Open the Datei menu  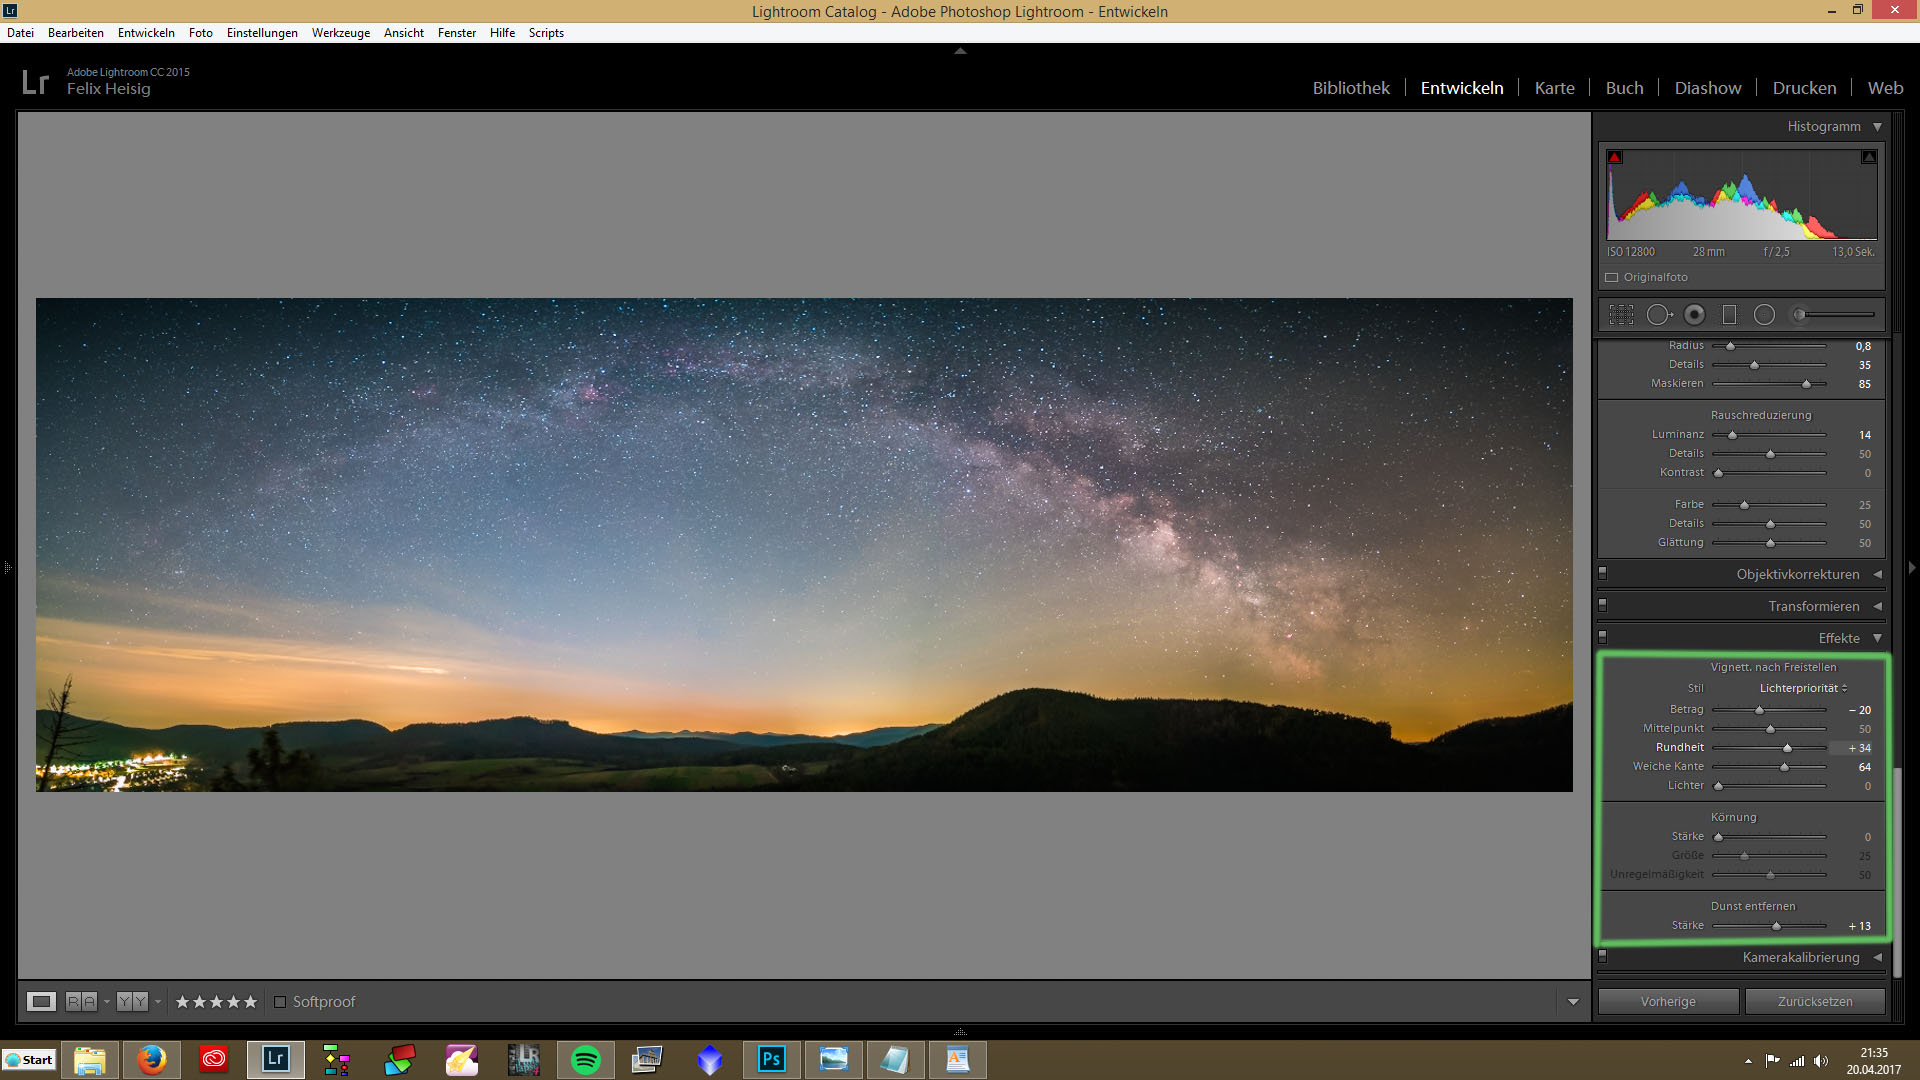20,33
